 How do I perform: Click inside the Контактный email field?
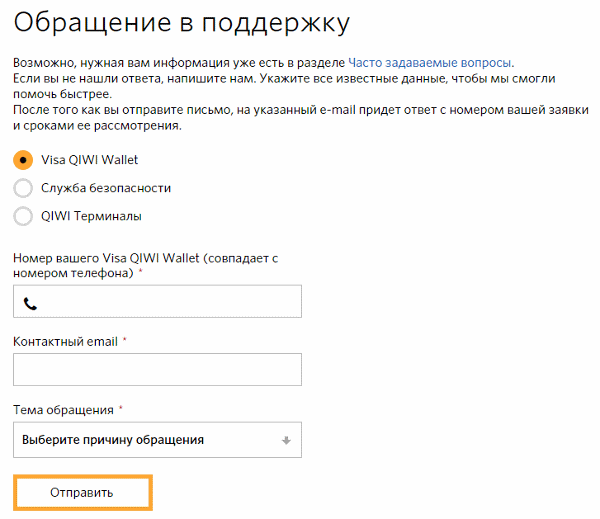pyautogui.click(x=157, y=370)
